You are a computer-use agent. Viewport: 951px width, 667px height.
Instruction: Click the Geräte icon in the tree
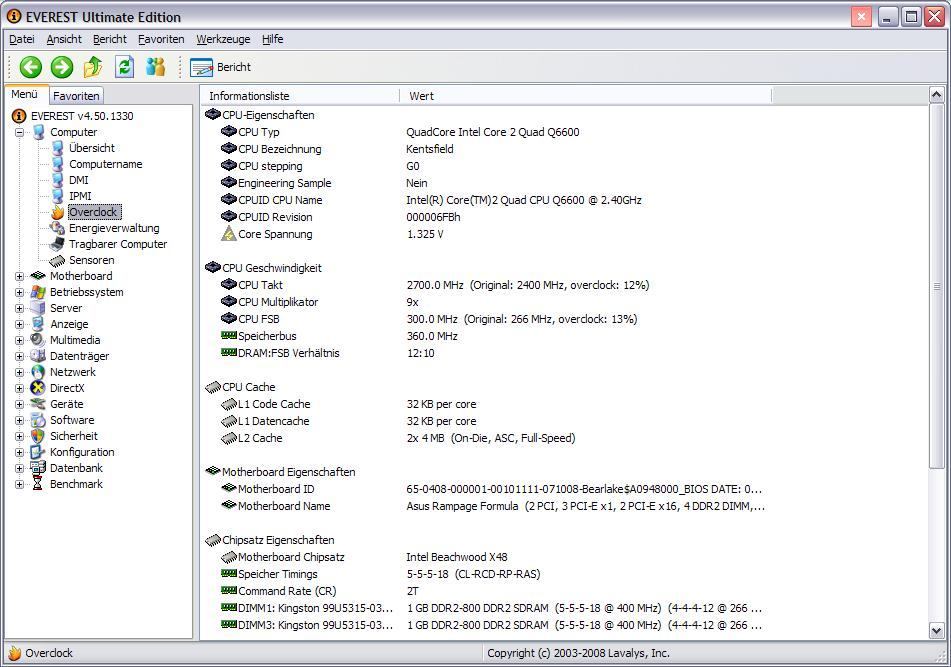point(38,404)
